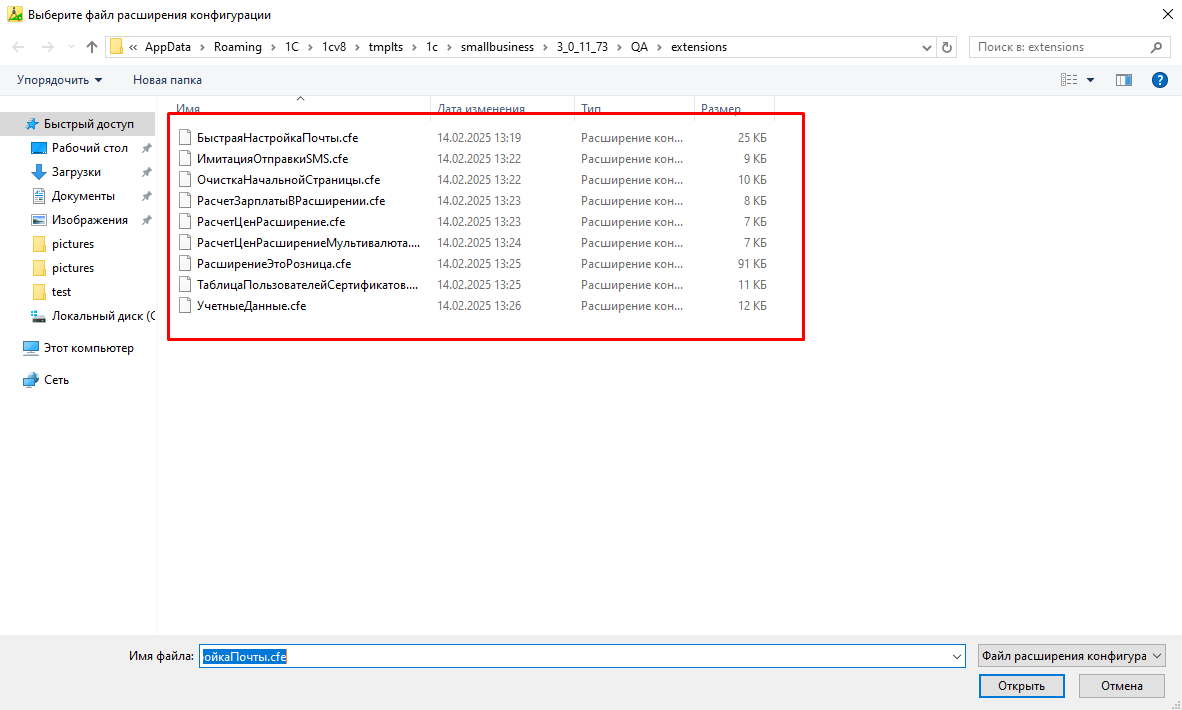This screenshot has height=710, width=1182.
Task: Open the view options dropdown arrow
Action: point(1090,80)
